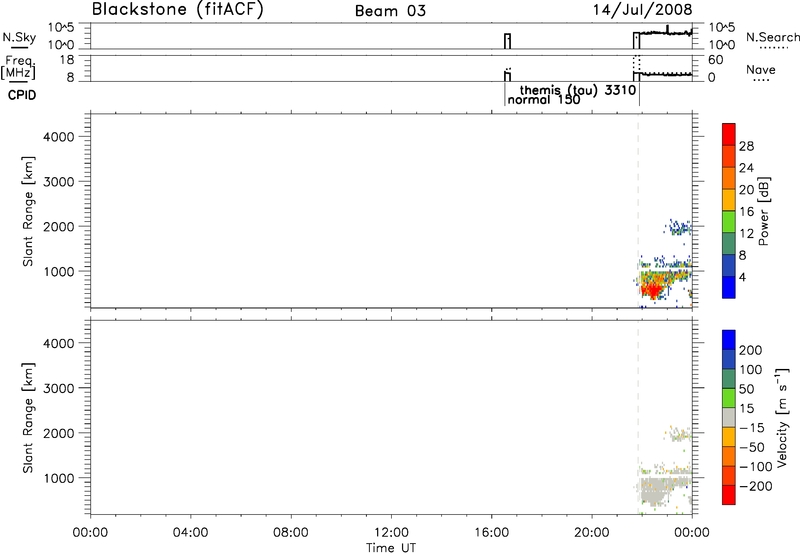
Task: Click the noise pulse near 16:30 in N.Sky panel
Action: [x=507, y=41]
